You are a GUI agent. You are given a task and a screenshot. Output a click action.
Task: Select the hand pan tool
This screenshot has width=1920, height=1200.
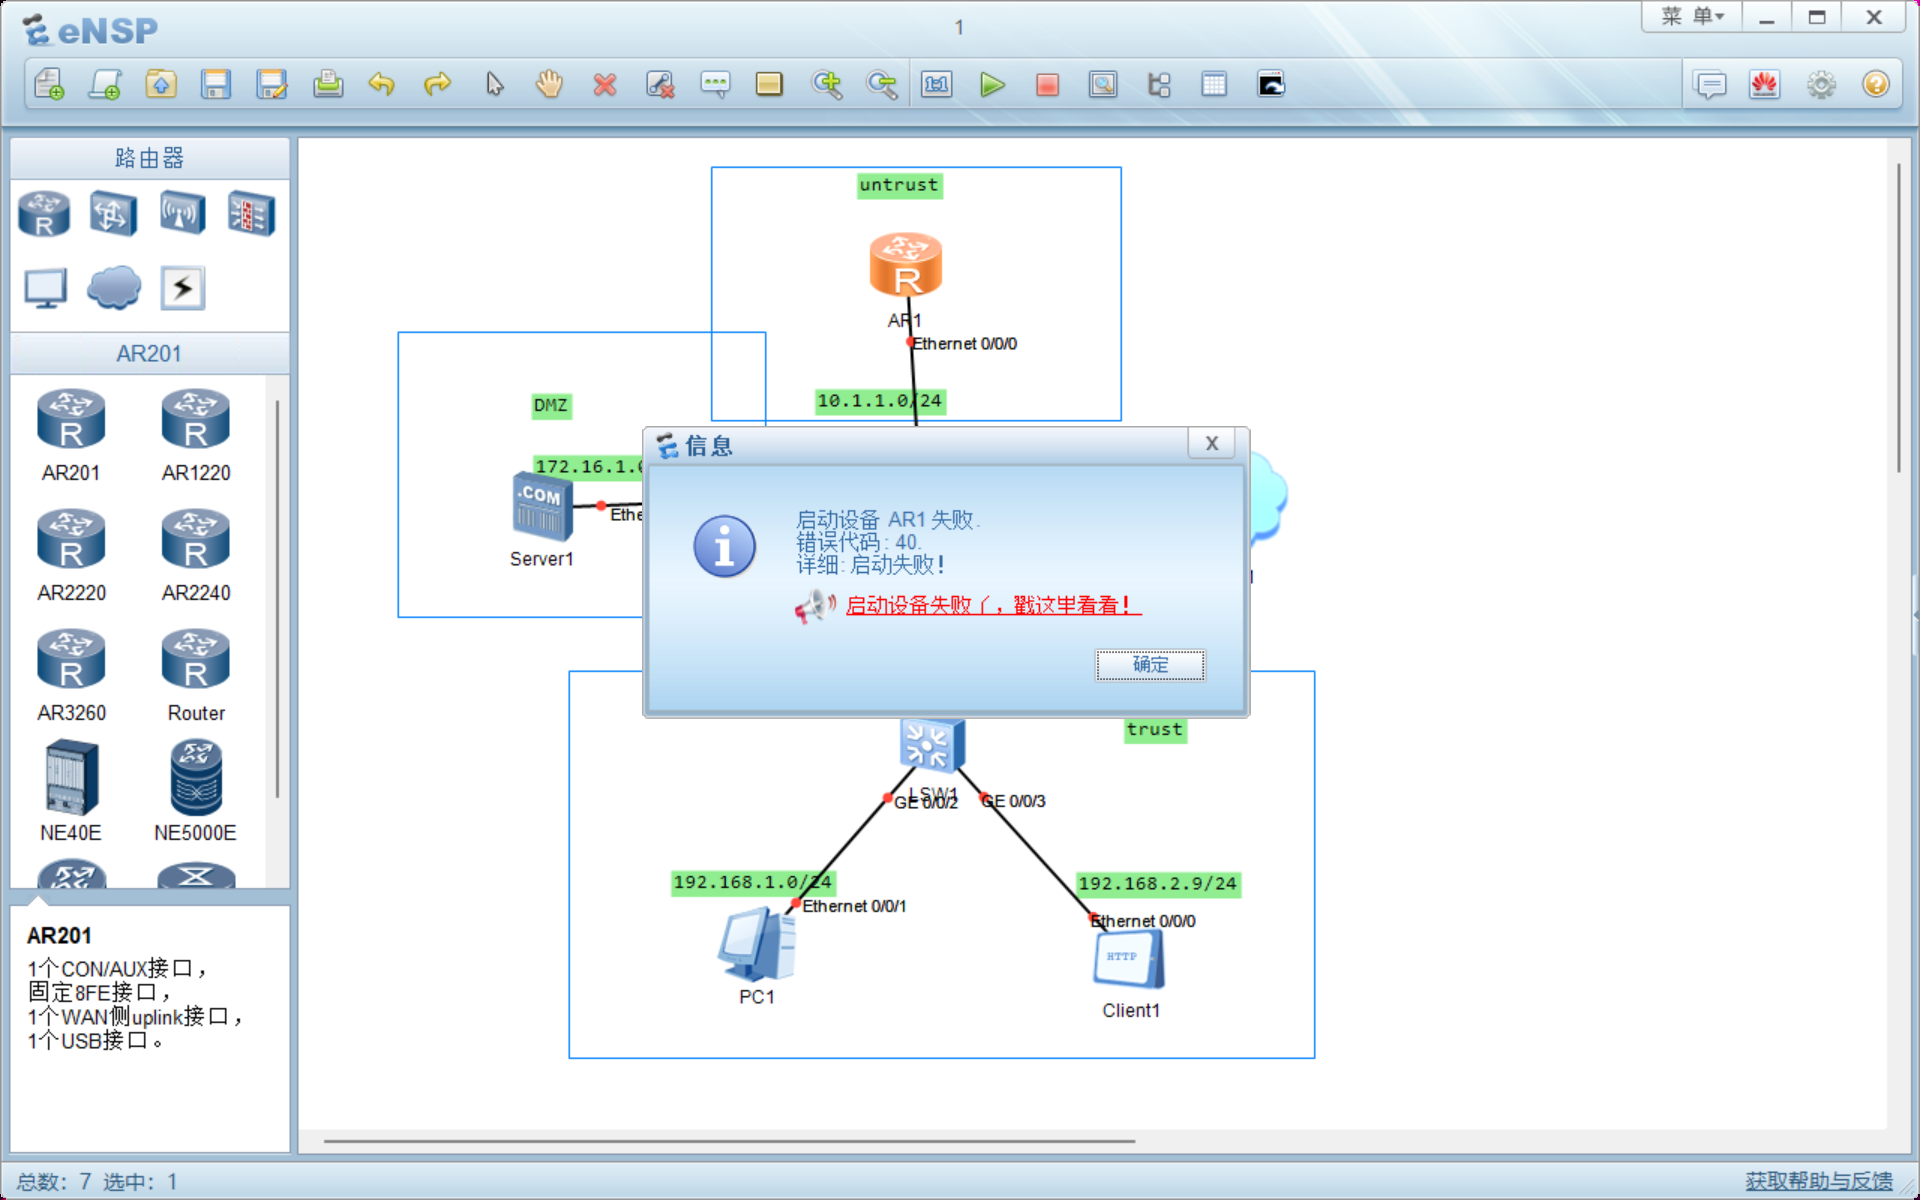tap(549, 85)
